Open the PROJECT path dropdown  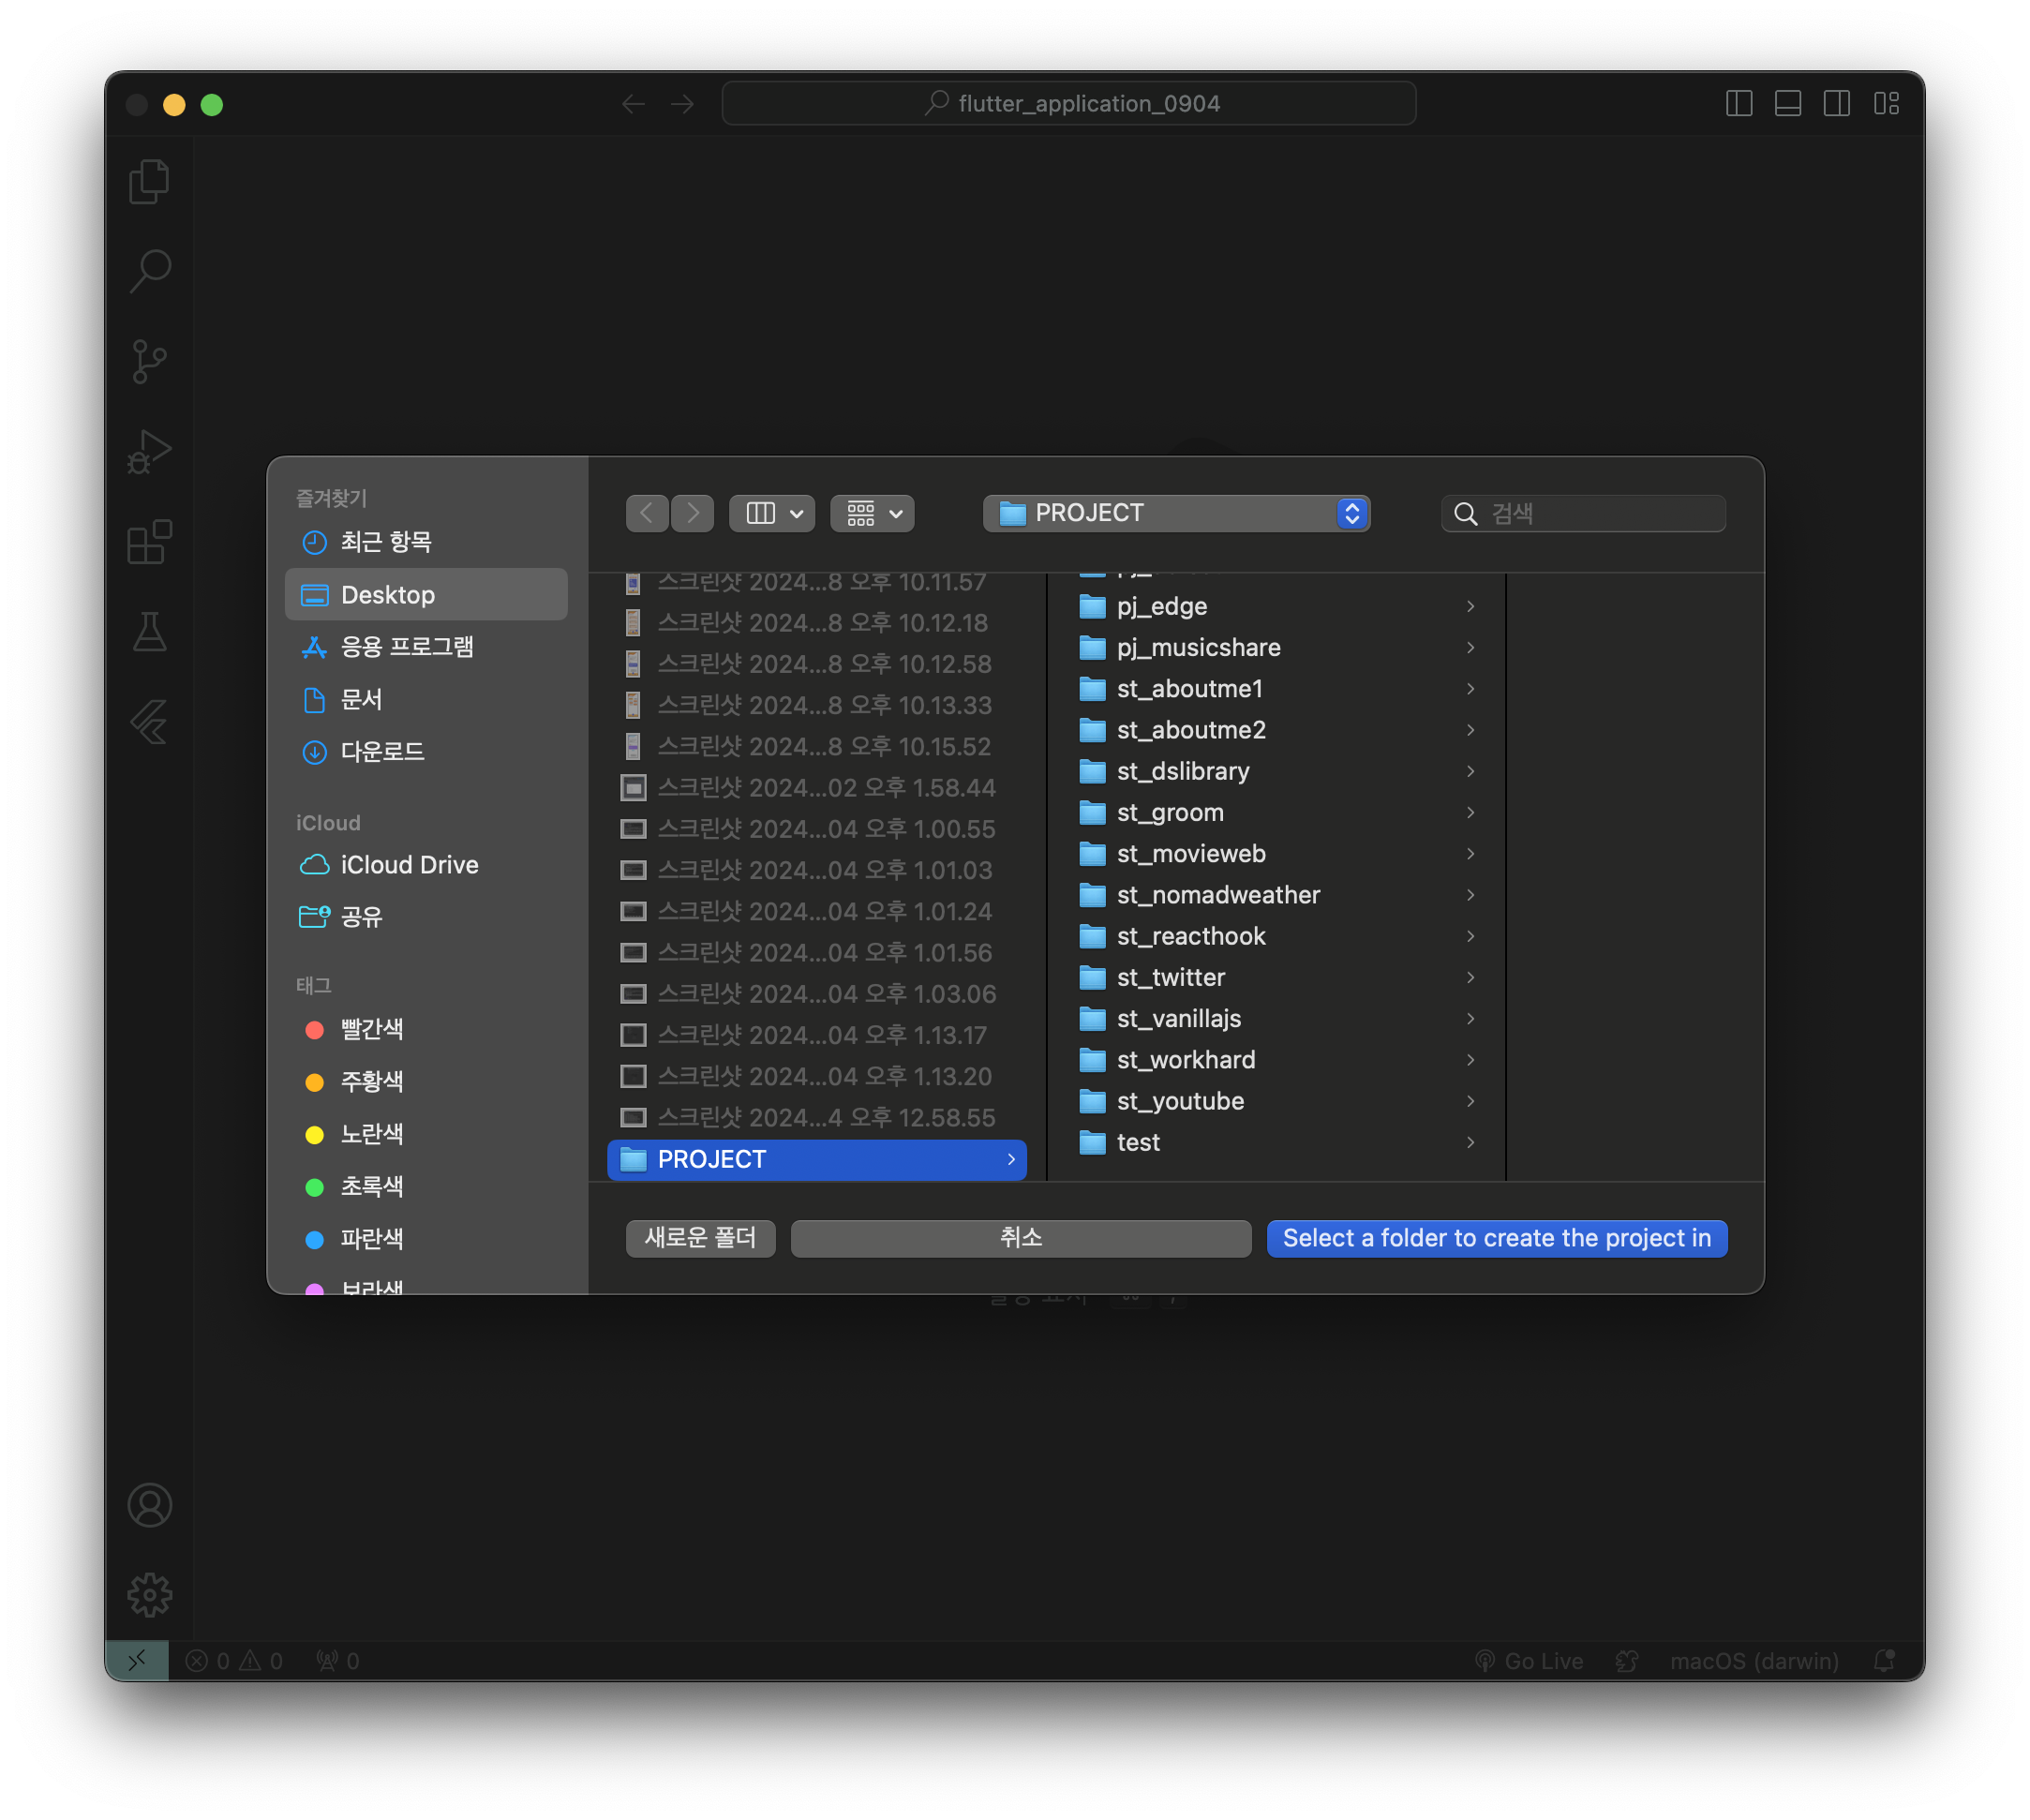(1176, 513)
